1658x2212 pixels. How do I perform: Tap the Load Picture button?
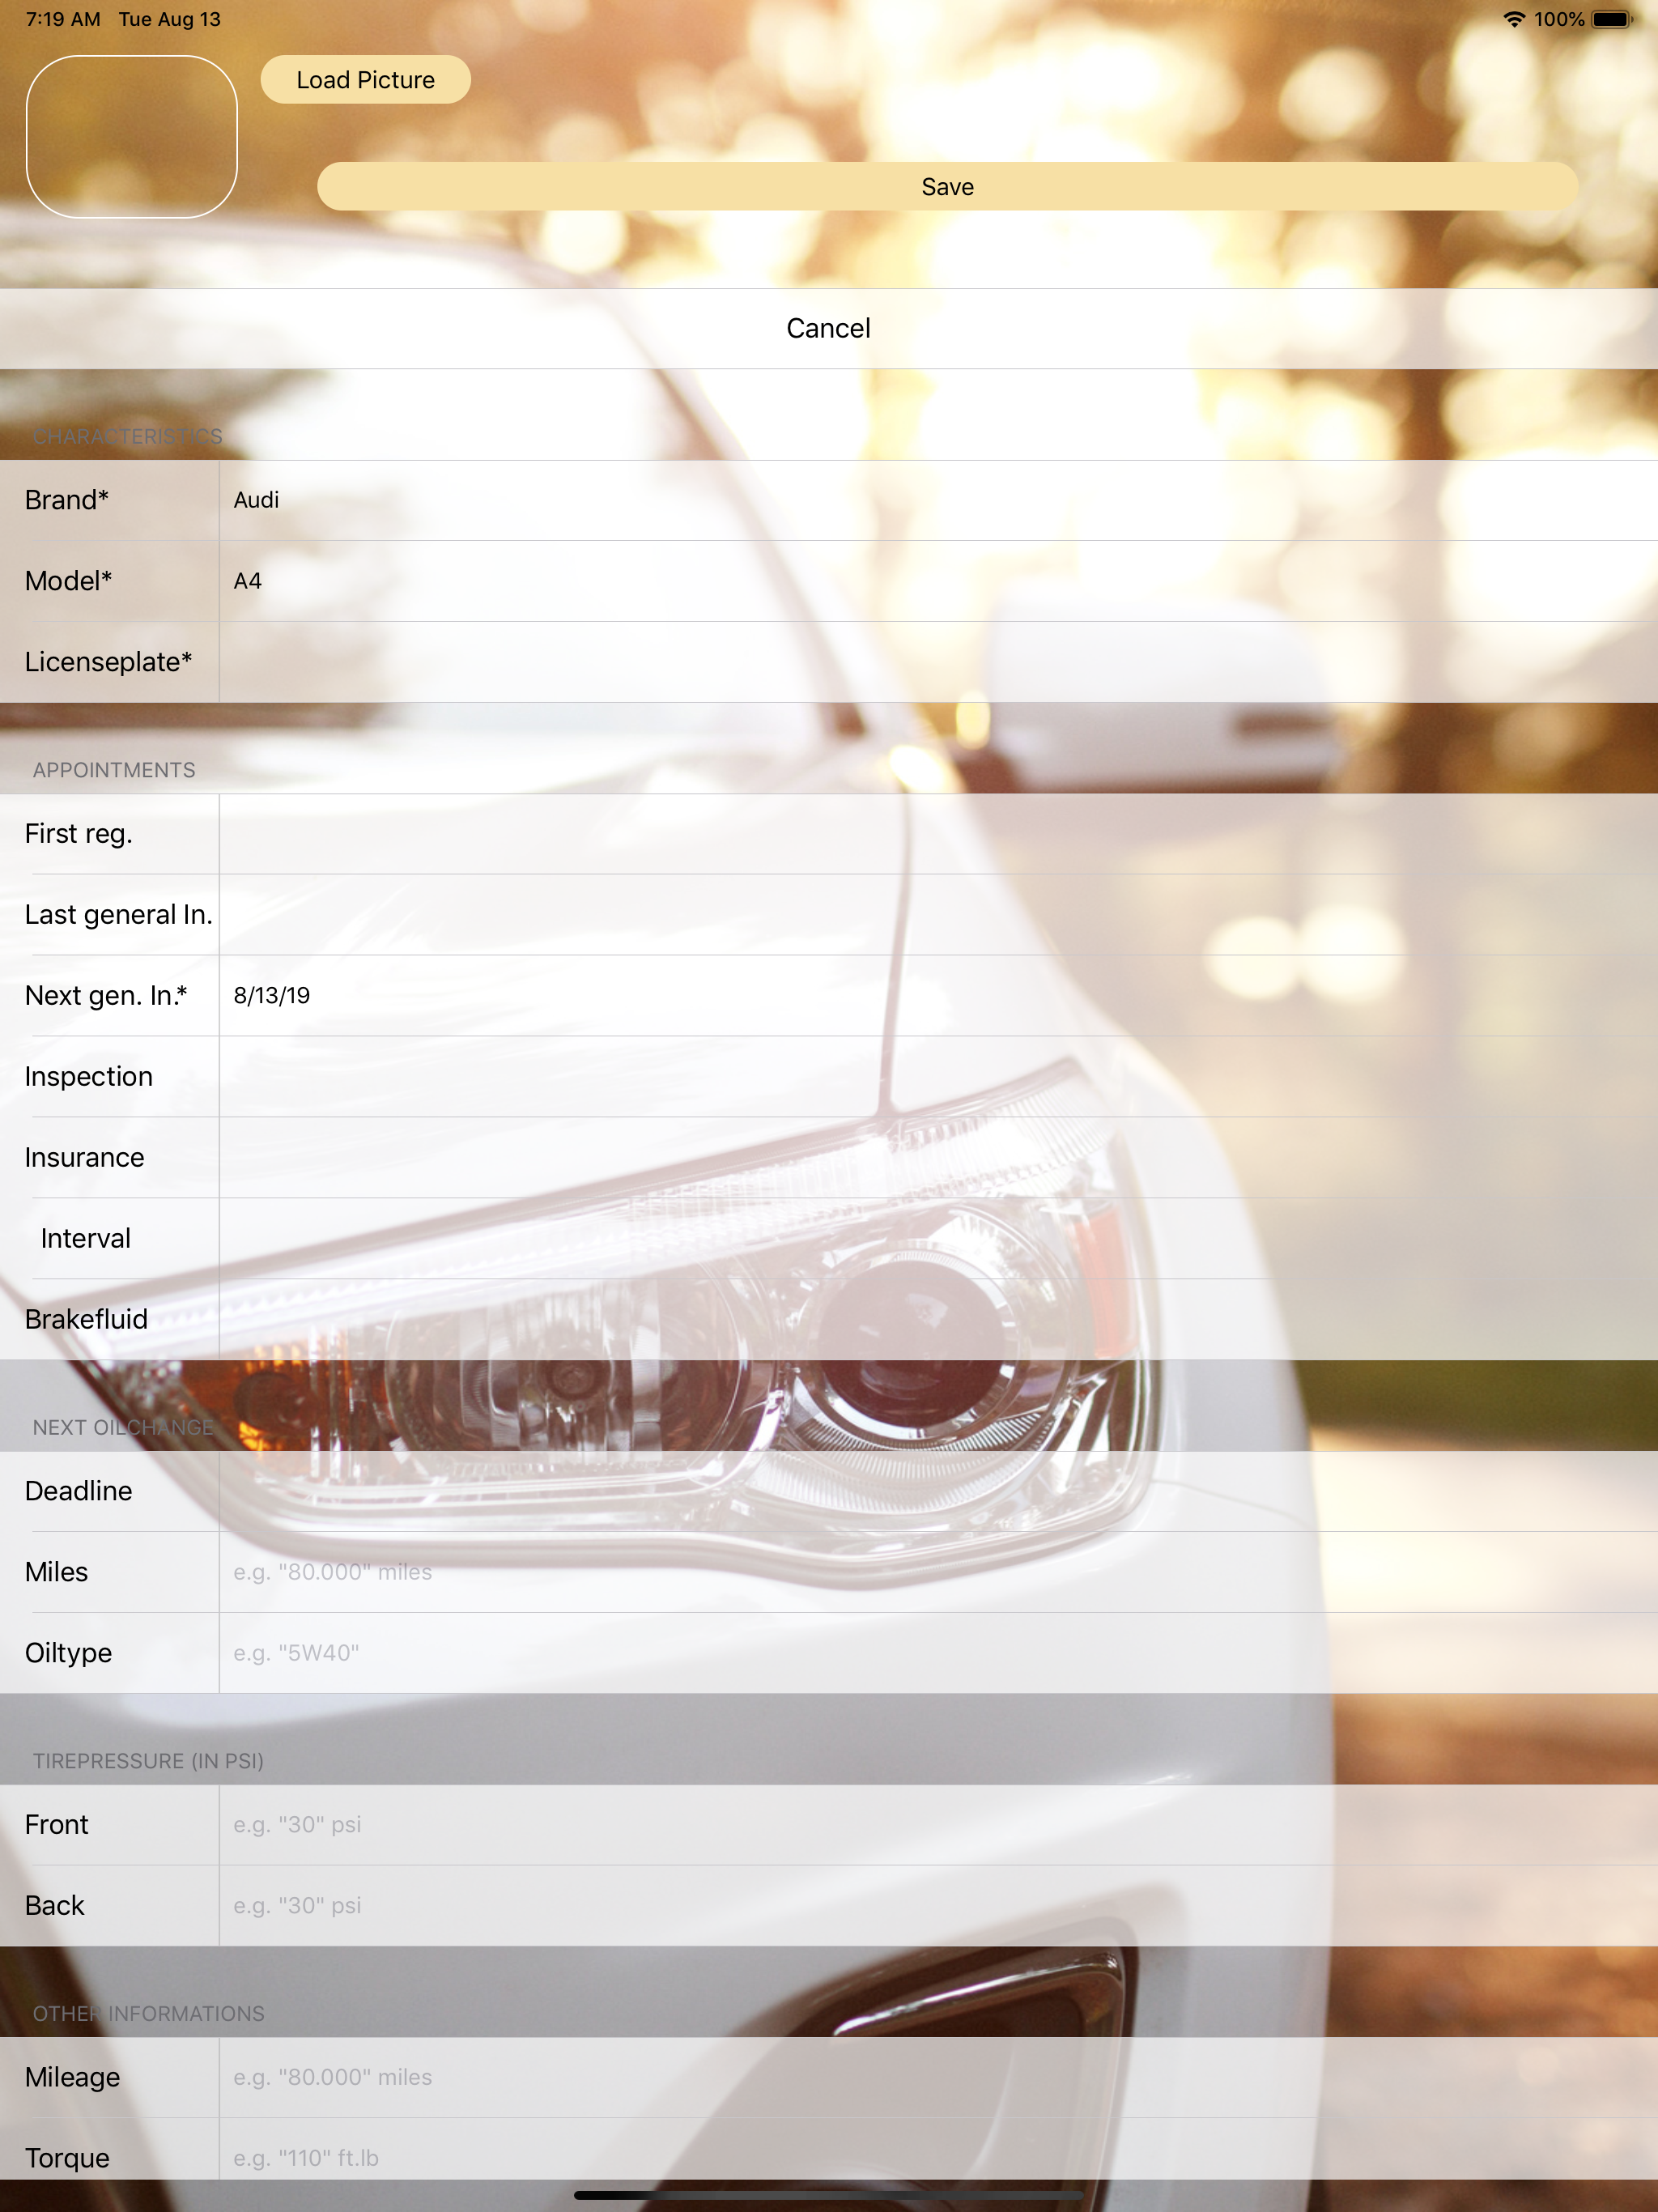tap(365, 79)
